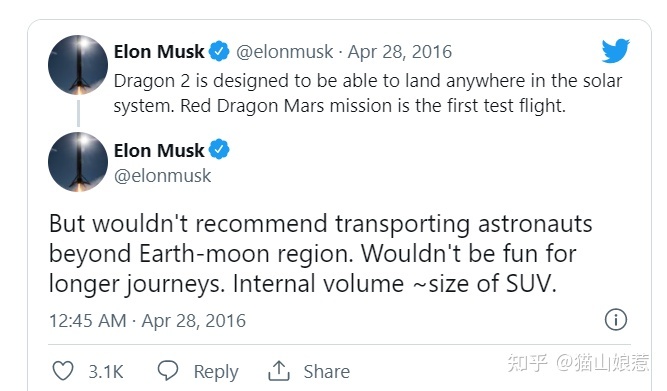The image size is (667, 391).
Task: Click the share upload arrow icon
Action: (x=279, y=371)
